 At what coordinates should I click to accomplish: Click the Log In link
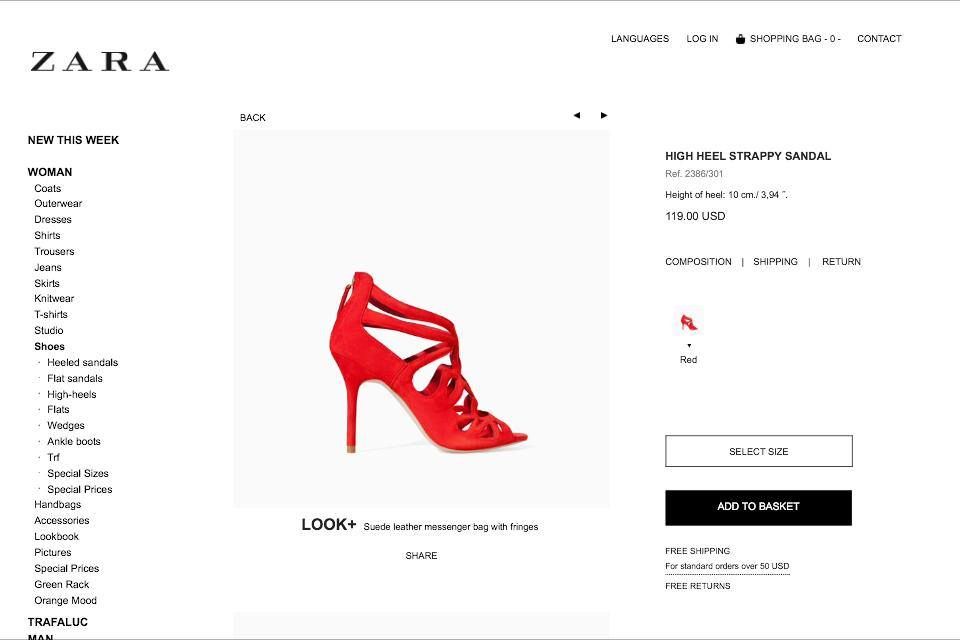coord(702,39)
